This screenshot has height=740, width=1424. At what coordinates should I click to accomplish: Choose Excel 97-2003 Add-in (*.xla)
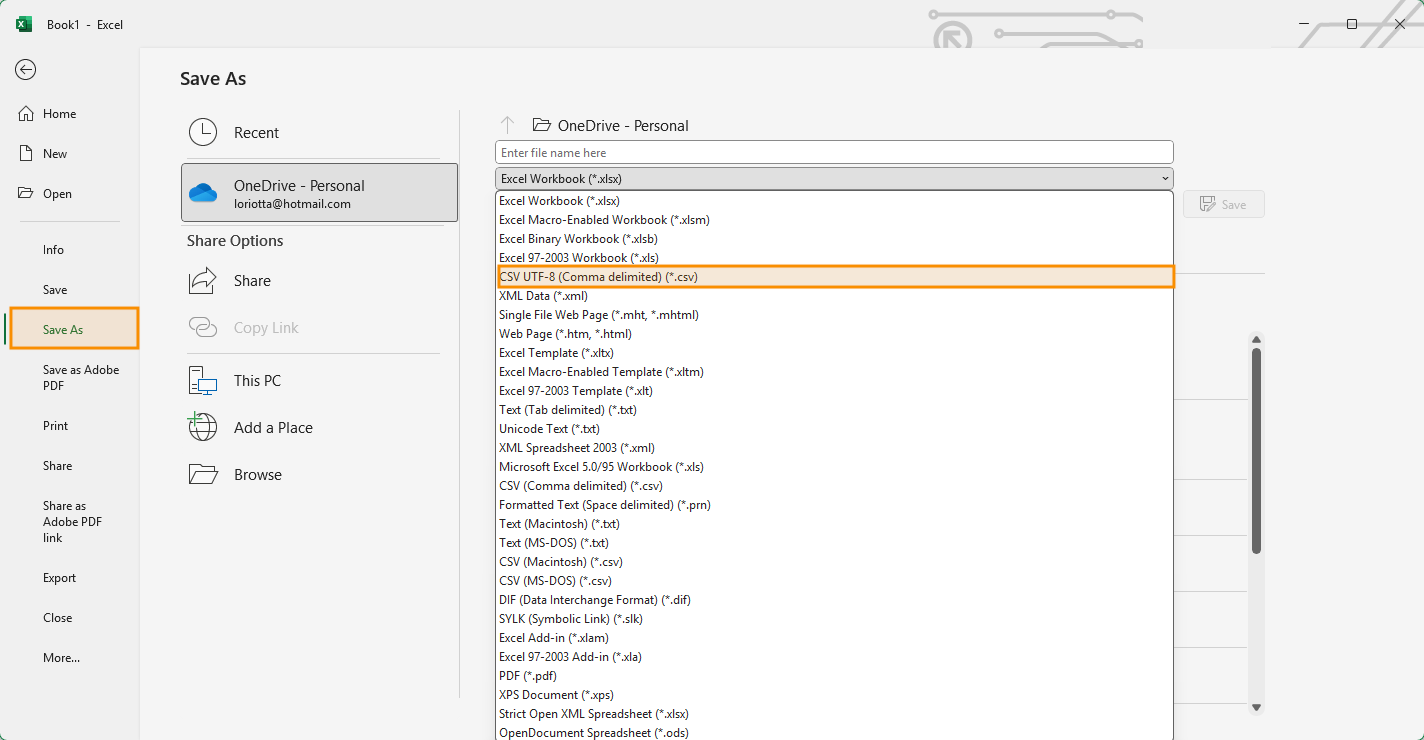click(x=834, y=657)
